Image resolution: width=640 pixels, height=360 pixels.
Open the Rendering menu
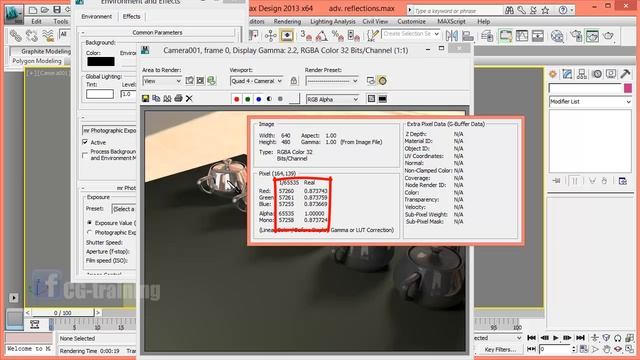287,21
